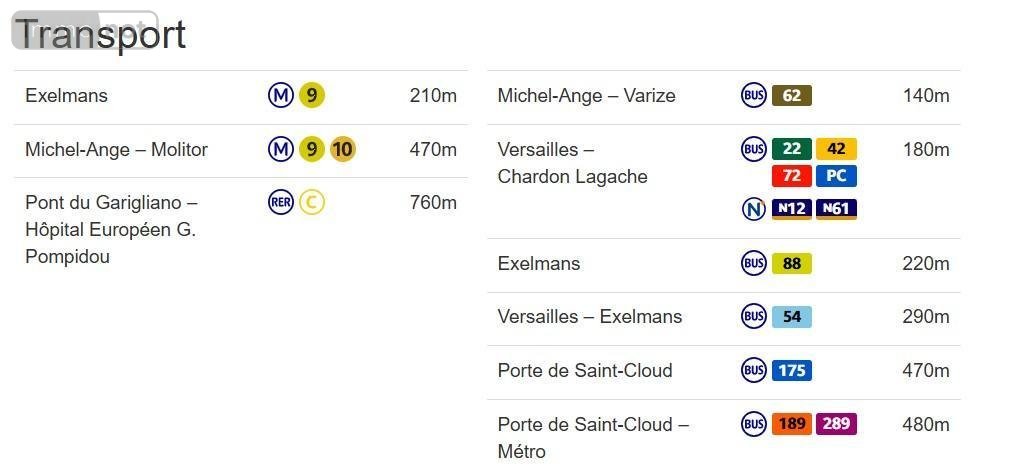Click the Metro M icon beside Exelmans

tap(281, 96)
